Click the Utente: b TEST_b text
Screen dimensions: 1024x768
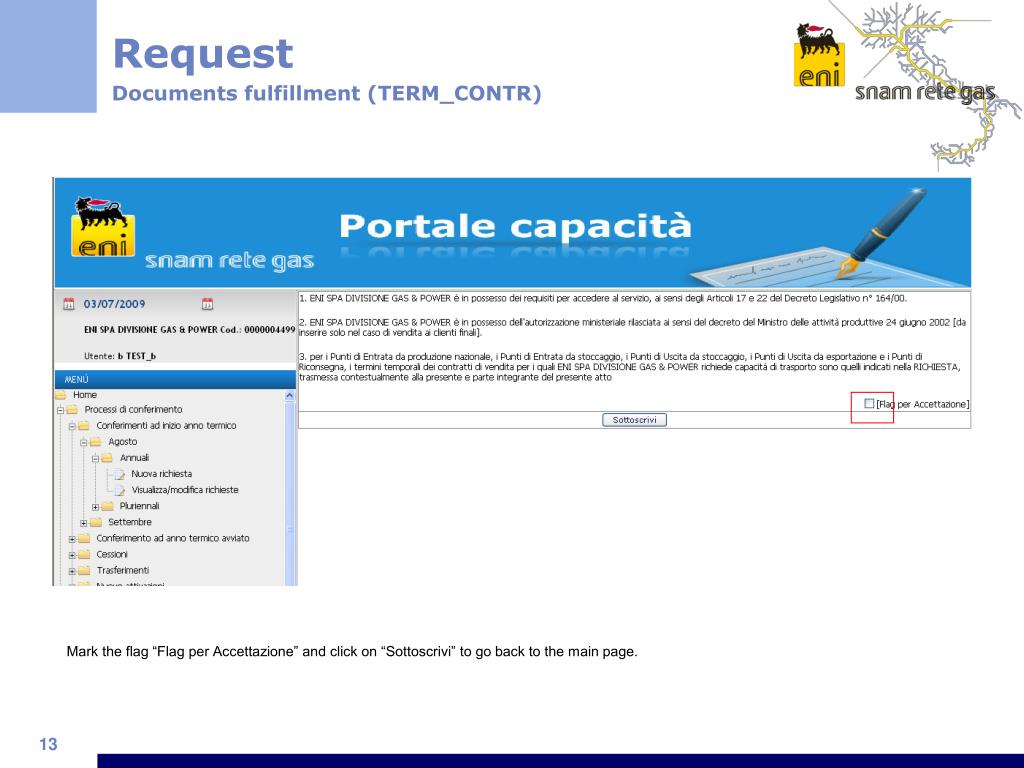120,356
